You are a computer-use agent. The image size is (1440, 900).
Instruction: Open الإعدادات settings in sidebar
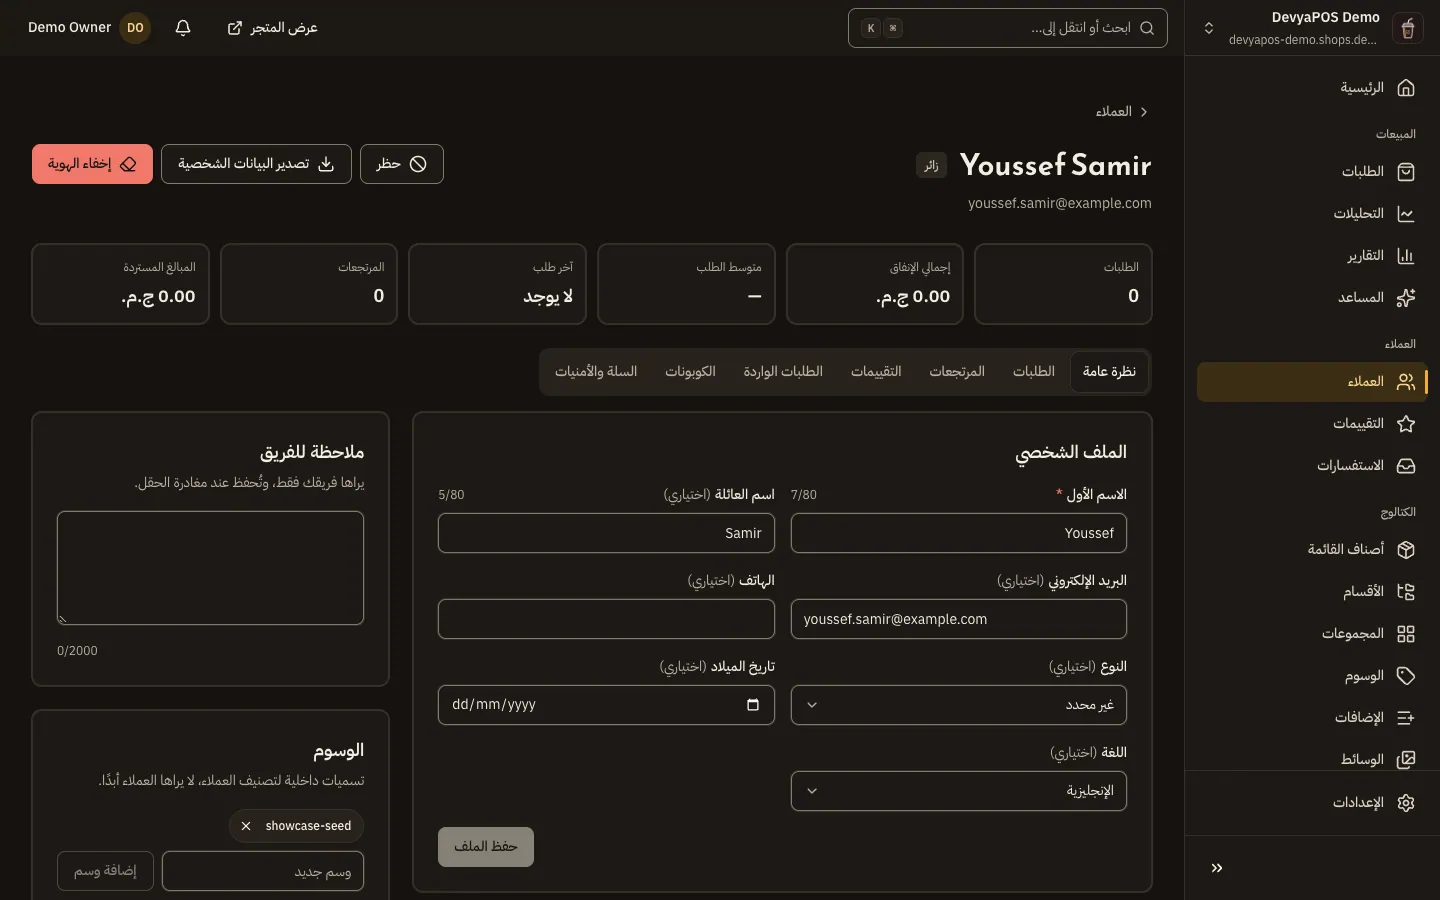pyautogui.click(x=1312, y=803)
